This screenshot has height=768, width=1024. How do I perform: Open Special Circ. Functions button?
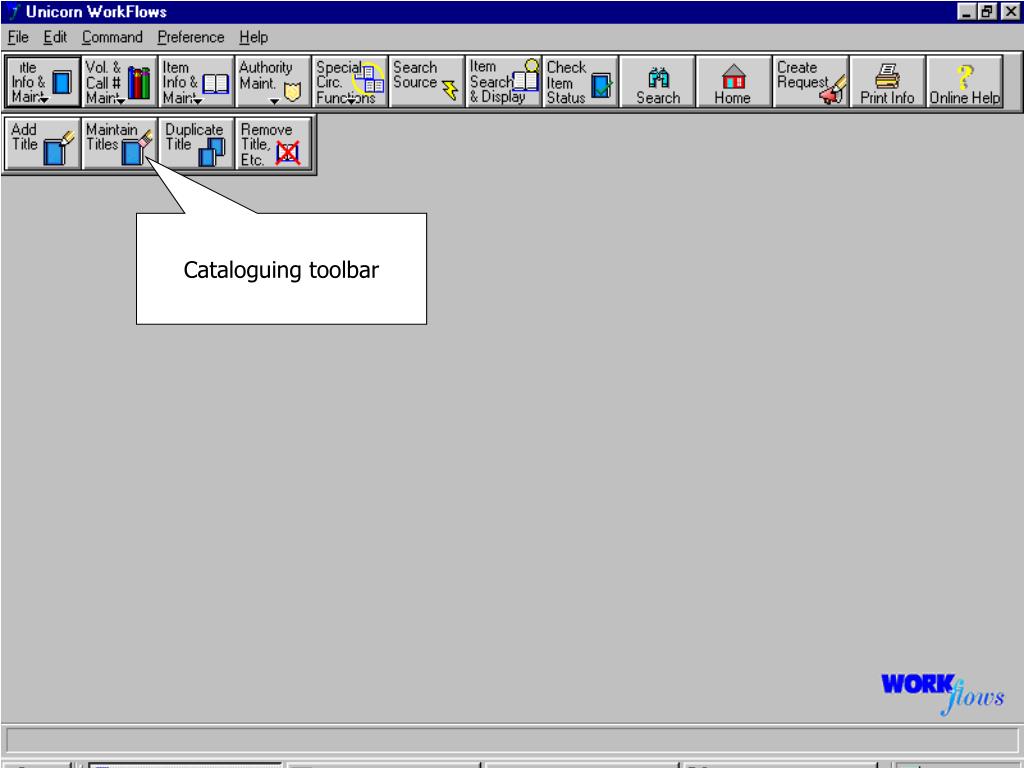(x=350, y=82)
